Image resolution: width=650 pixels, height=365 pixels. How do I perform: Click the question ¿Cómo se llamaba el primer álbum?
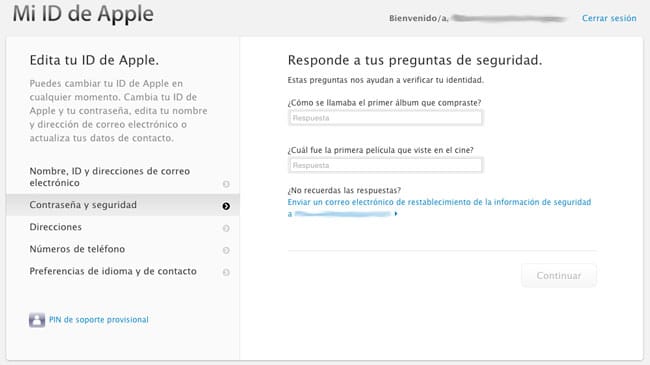coord(384,102)
